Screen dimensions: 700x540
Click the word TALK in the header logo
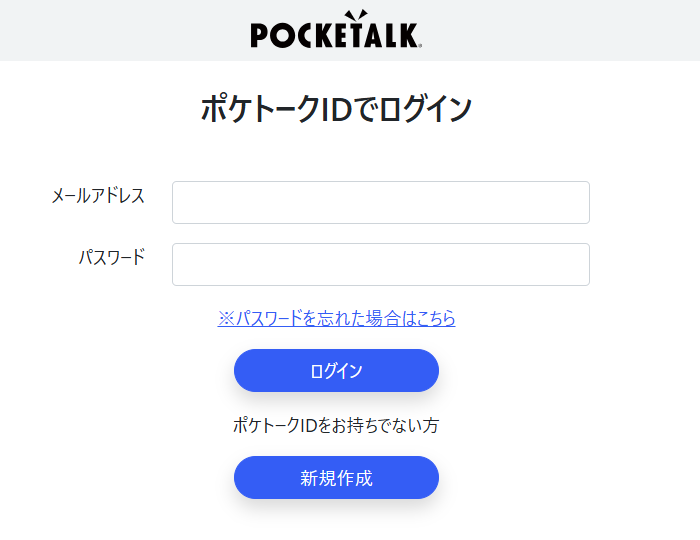click(x=383, y=35)
